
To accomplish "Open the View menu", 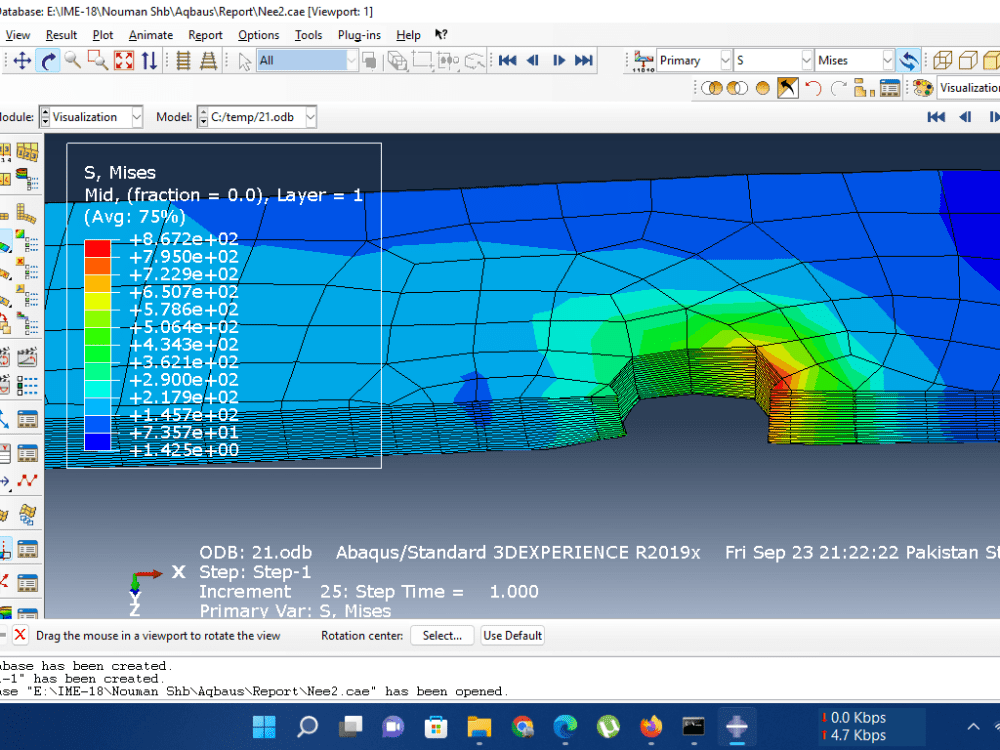I will pyautogui.click(x=18, y=35).
